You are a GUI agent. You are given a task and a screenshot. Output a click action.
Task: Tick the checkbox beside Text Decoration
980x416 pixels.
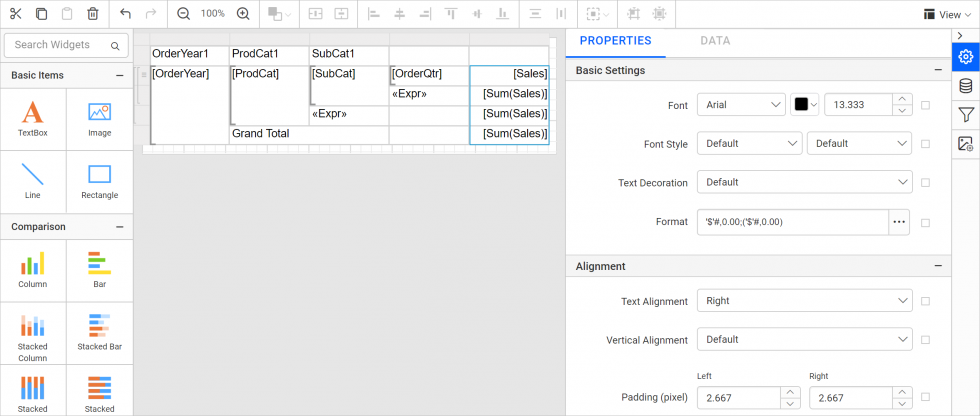[x=926, y=182]
